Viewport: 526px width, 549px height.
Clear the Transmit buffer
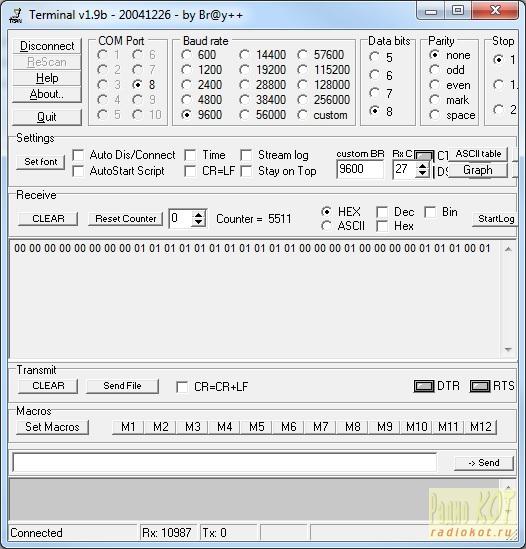pyautogui.click(x=48, y=386)
